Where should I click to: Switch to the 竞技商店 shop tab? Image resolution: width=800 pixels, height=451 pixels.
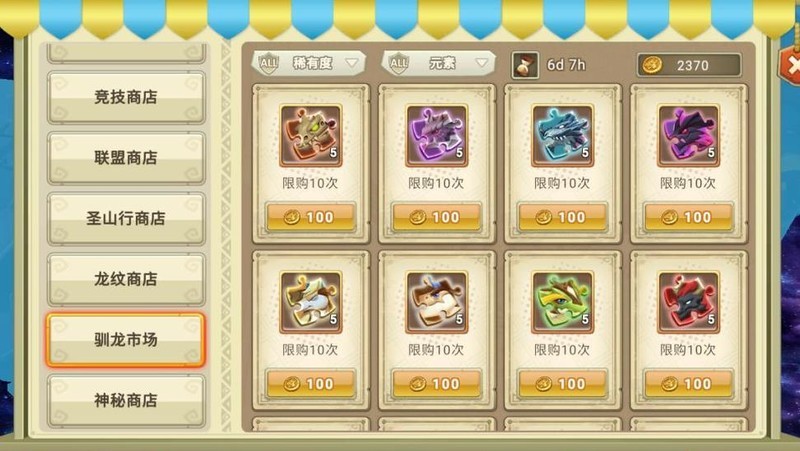pyautogui.click(x=126, y=97)
